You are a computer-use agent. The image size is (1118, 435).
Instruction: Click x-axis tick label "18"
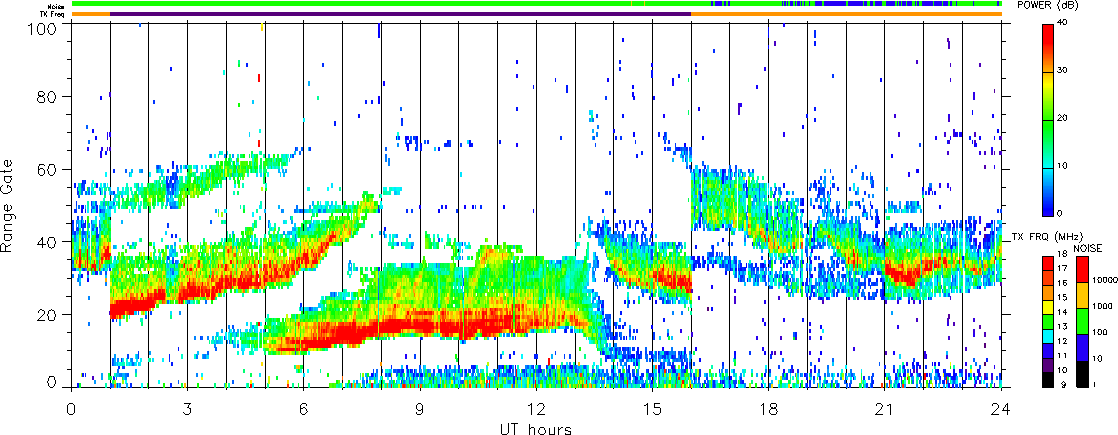pos(769,409)
